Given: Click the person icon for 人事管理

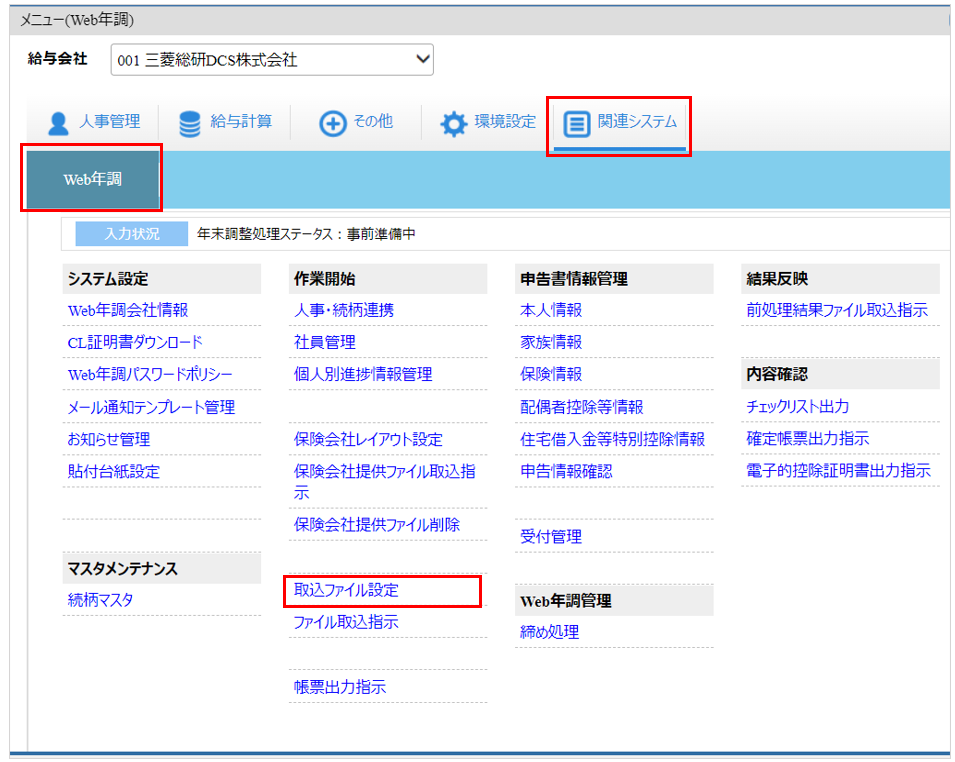Looking at the screenshot, I should tap(58, 123).
